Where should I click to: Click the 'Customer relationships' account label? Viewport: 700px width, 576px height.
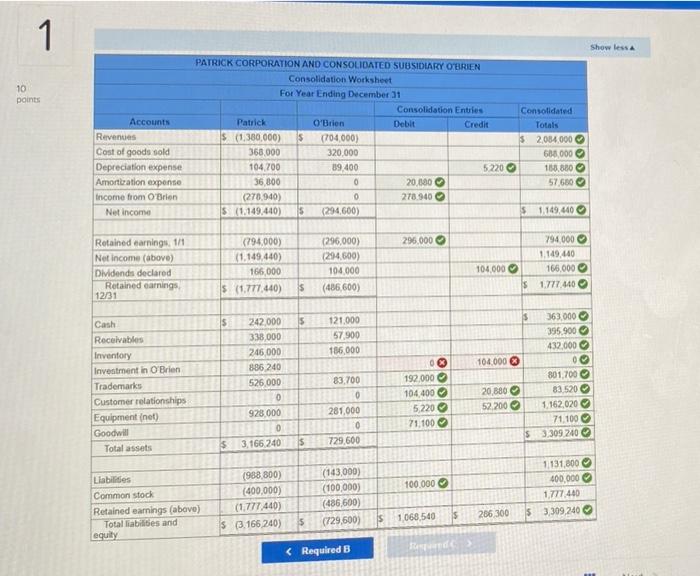pos(140,401)
